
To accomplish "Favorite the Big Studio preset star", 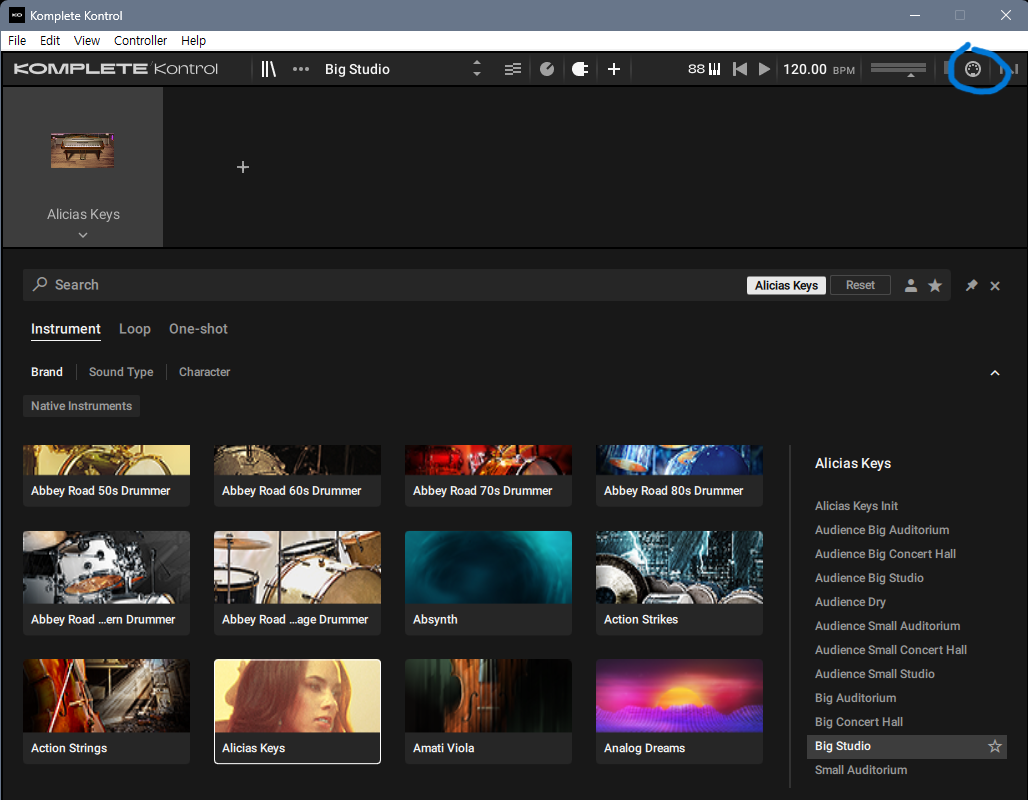I will pos(995,746).
